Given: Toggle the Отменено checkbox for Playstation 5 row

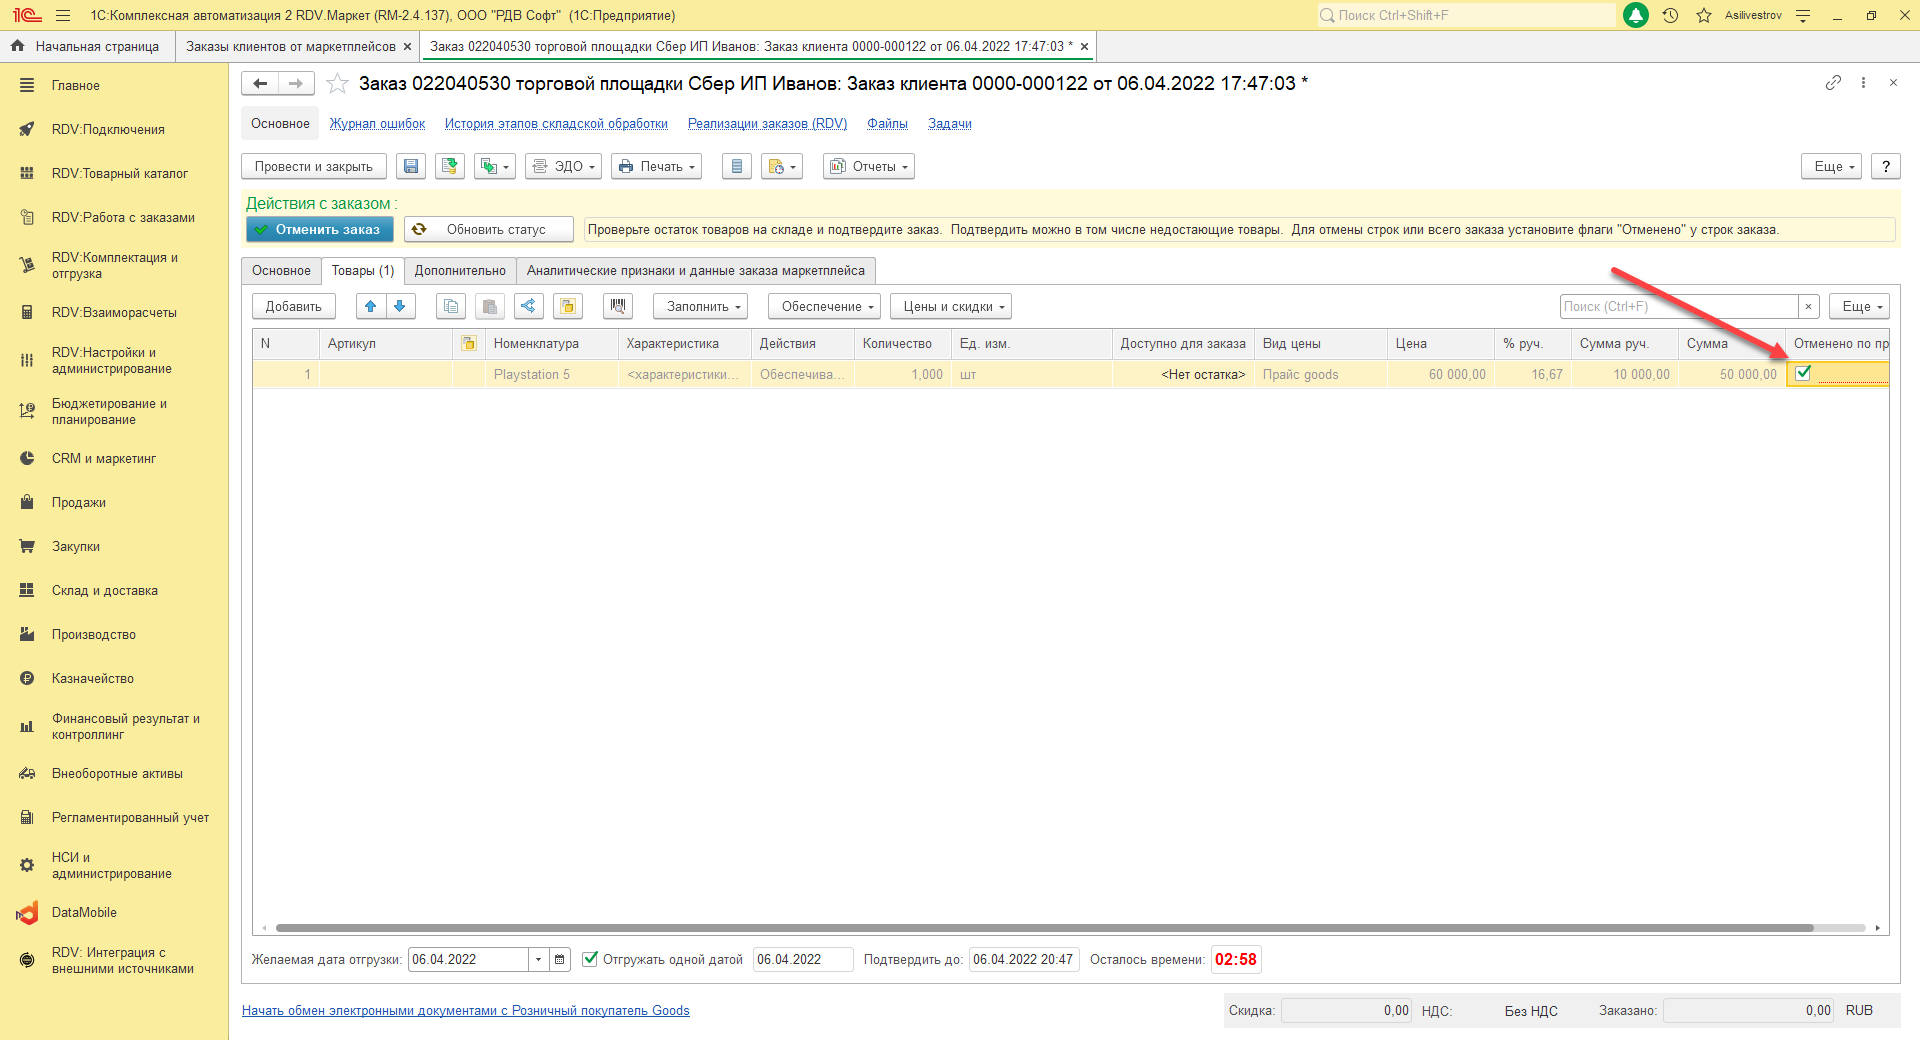Looking at the screenshot, I should click(x=1803, y=374).
